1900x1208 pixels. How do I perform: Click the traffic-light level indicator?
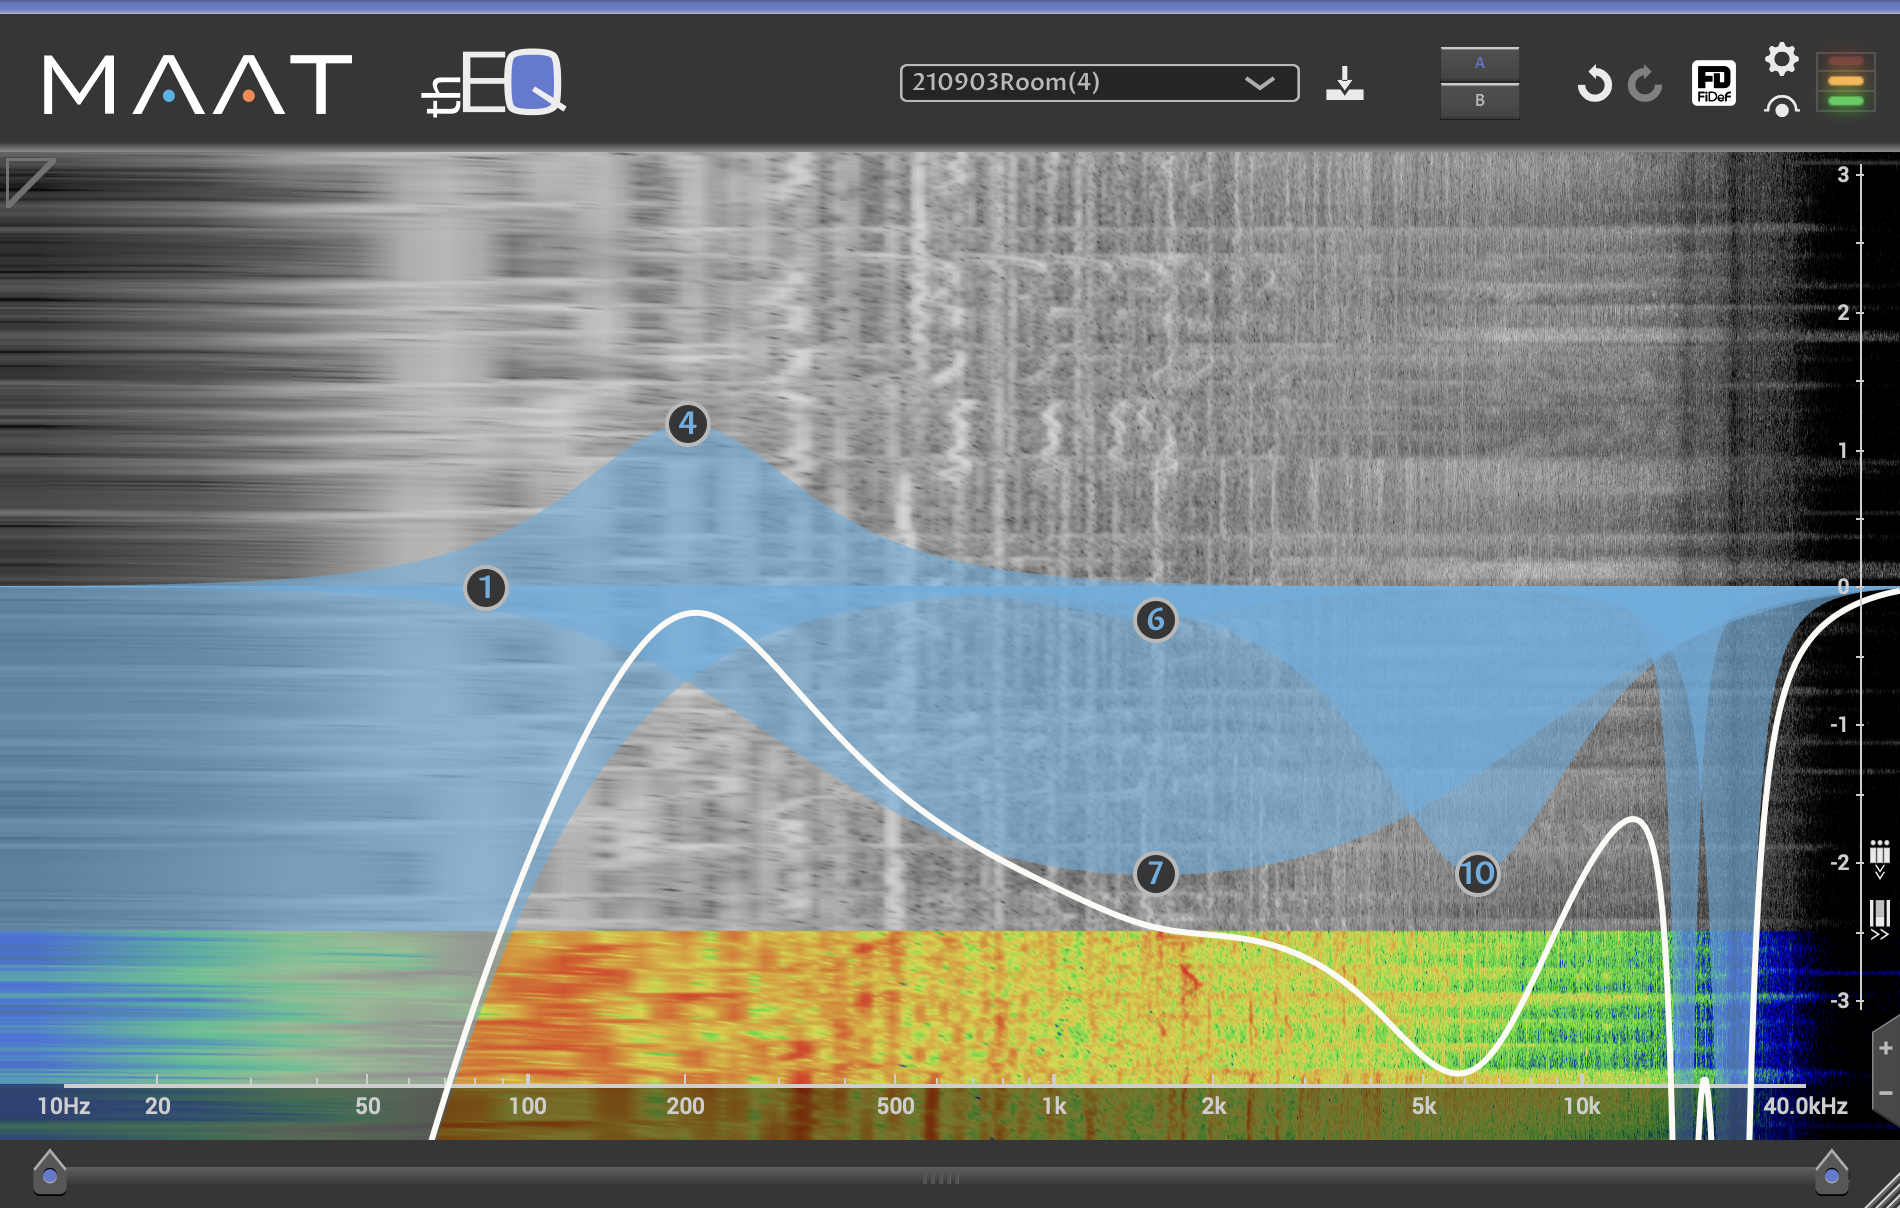[1845, 81]
